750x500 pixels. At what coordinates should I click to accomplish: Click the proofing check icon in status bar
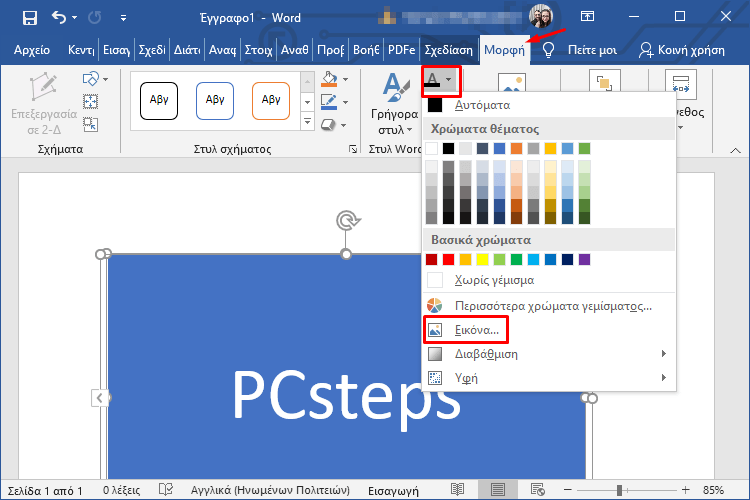click(166, 489)
